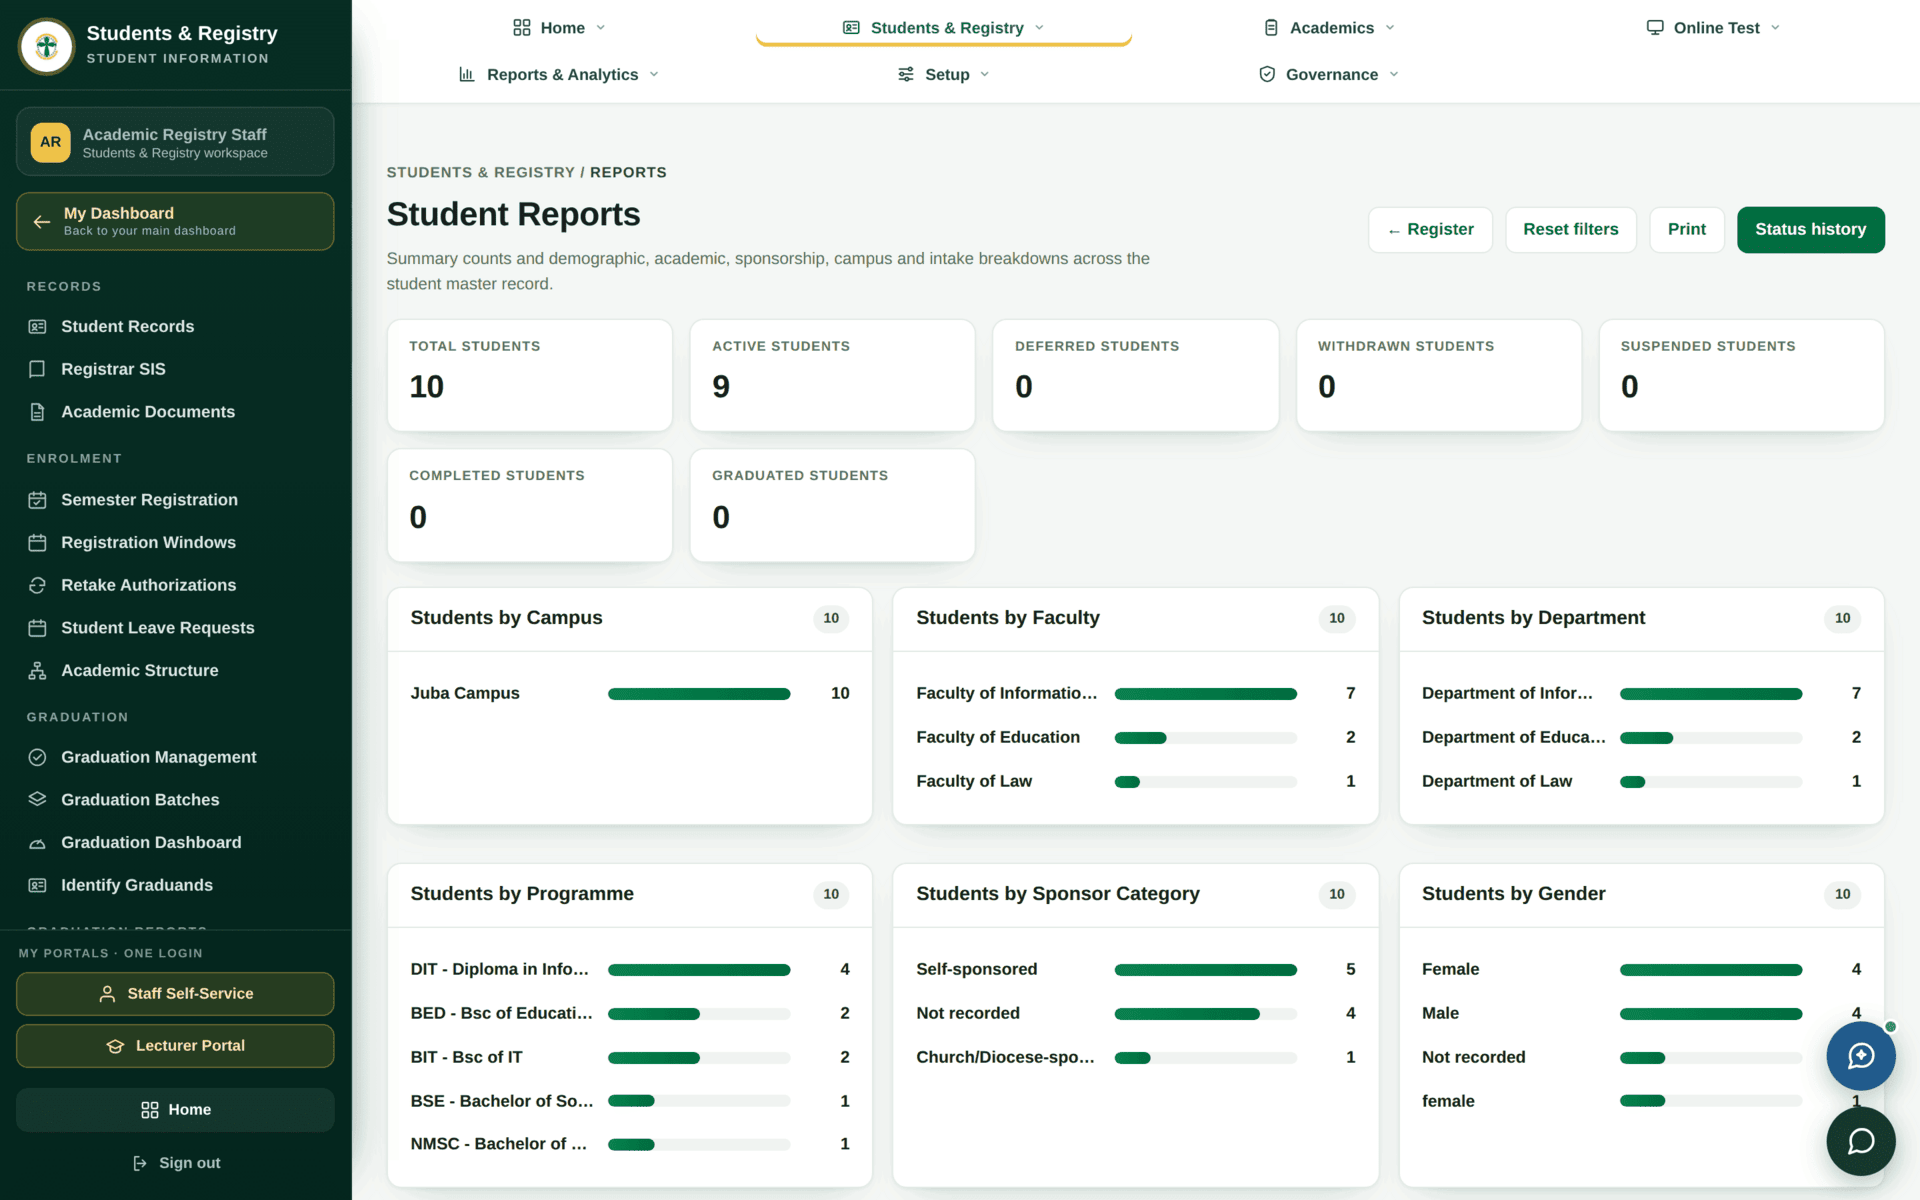Click the Total Students card
Image resolution: width=1920 pixels, height=1200 pixels.
pos(530,376)
